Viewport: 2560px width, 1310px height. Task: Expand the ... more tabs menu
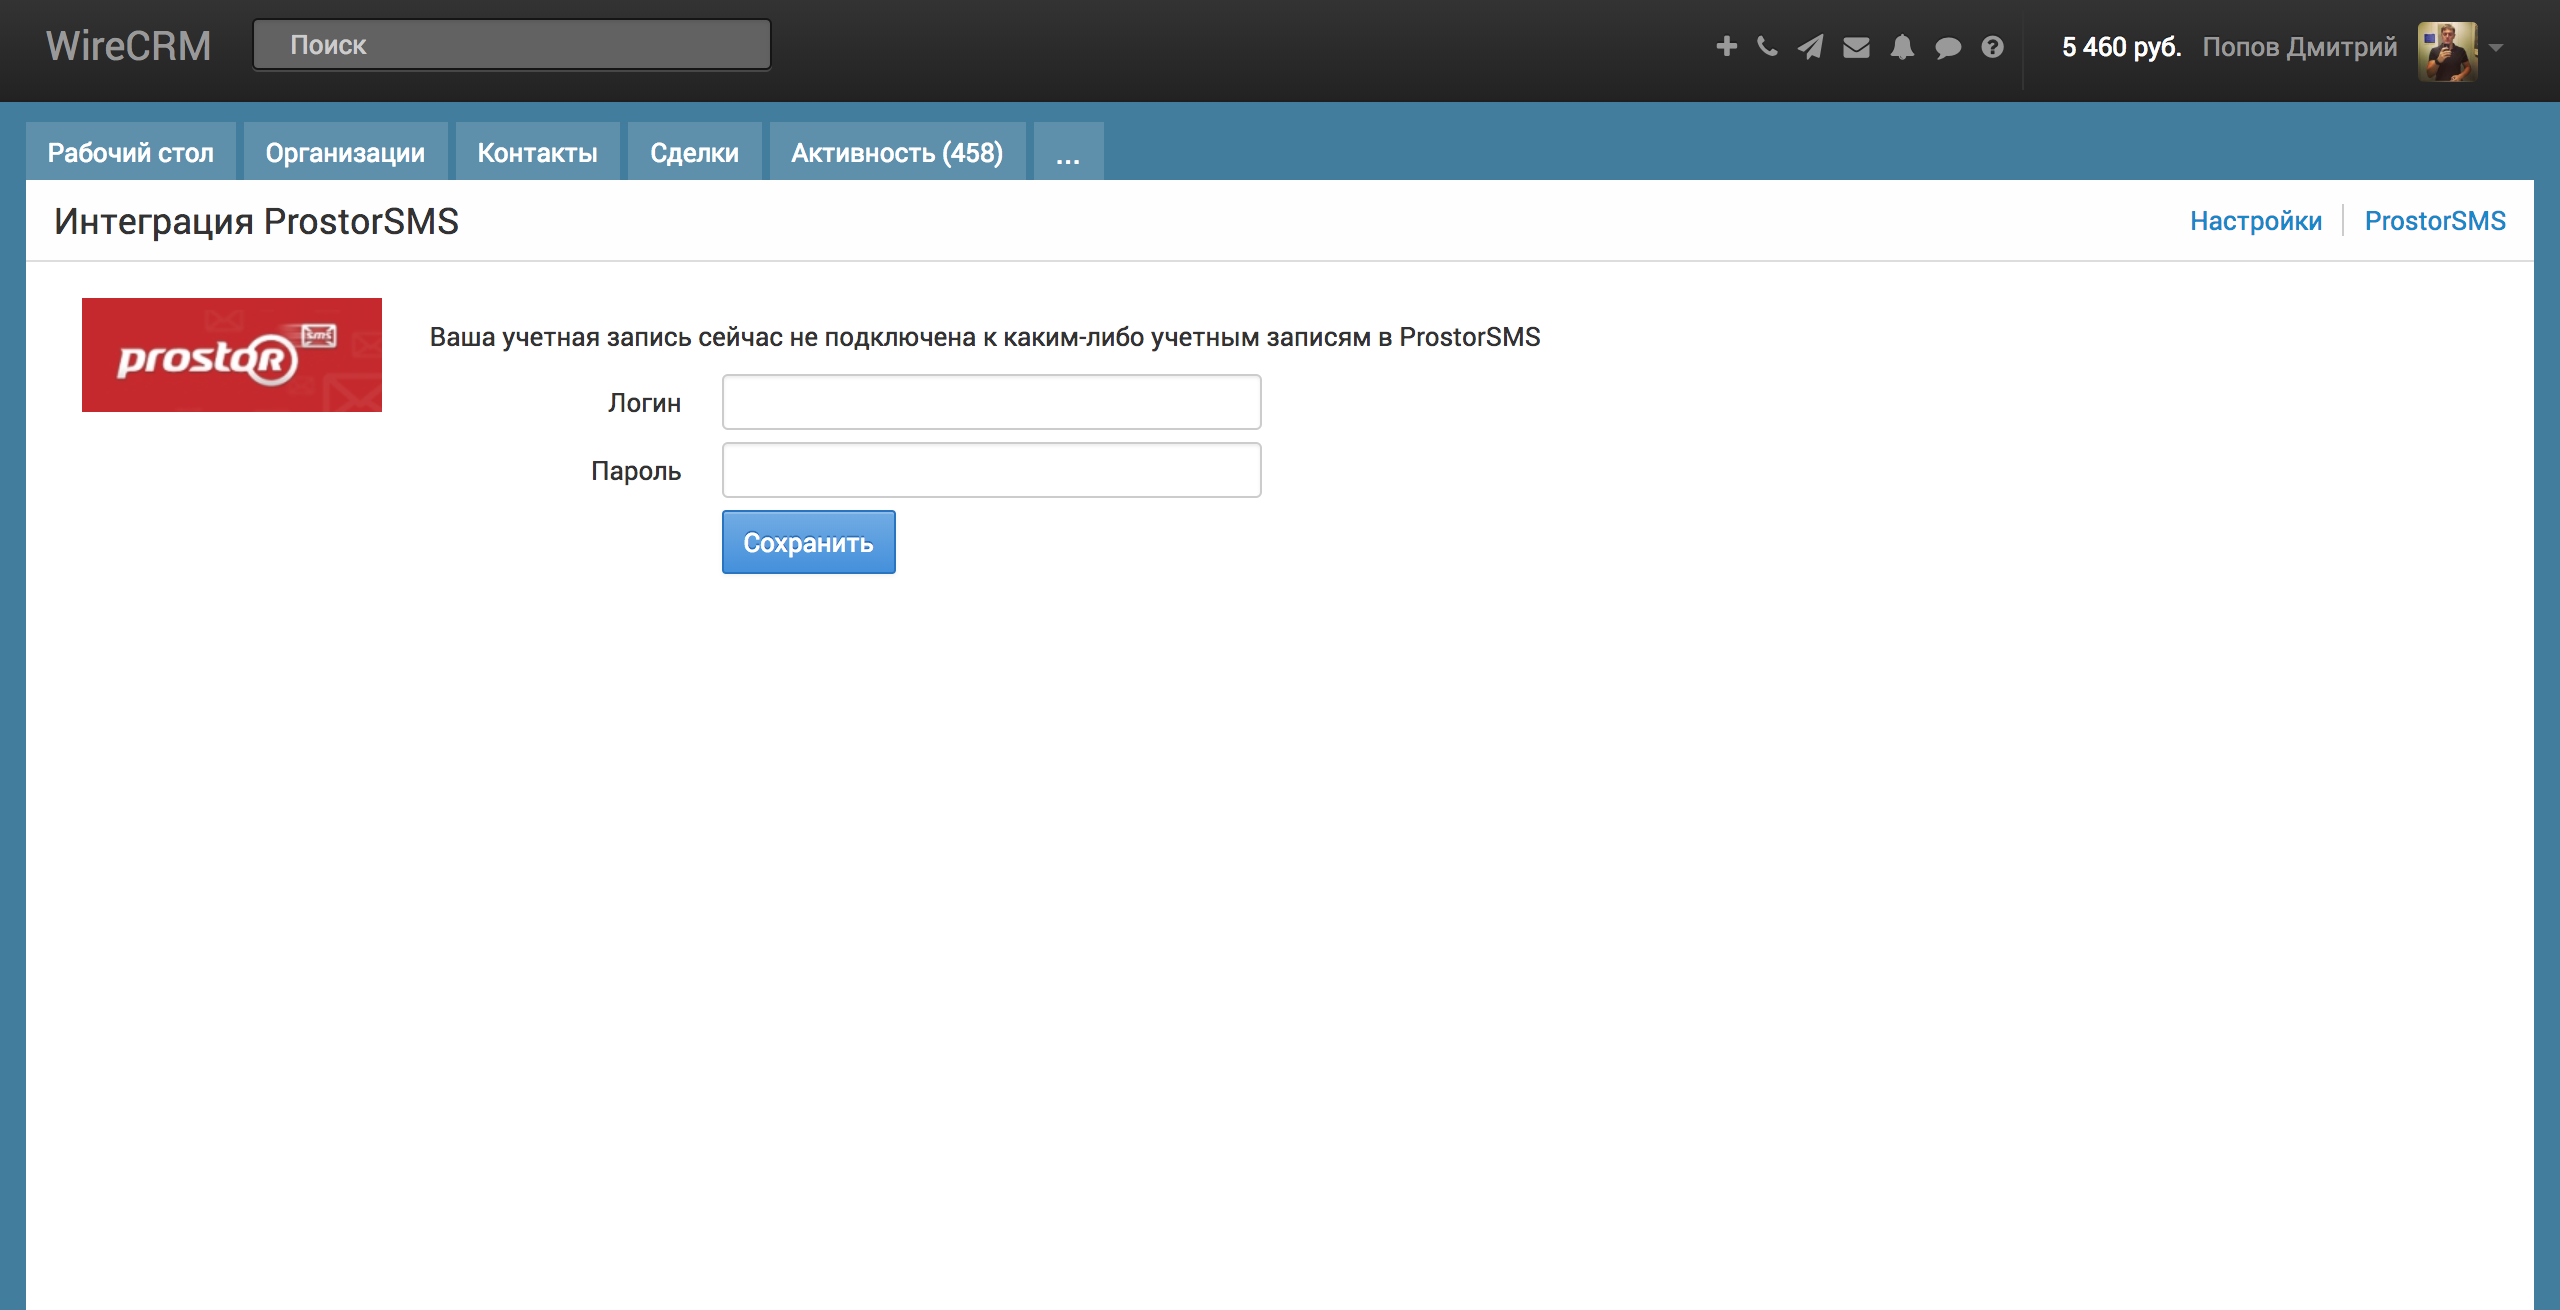tap(1068, 152)
